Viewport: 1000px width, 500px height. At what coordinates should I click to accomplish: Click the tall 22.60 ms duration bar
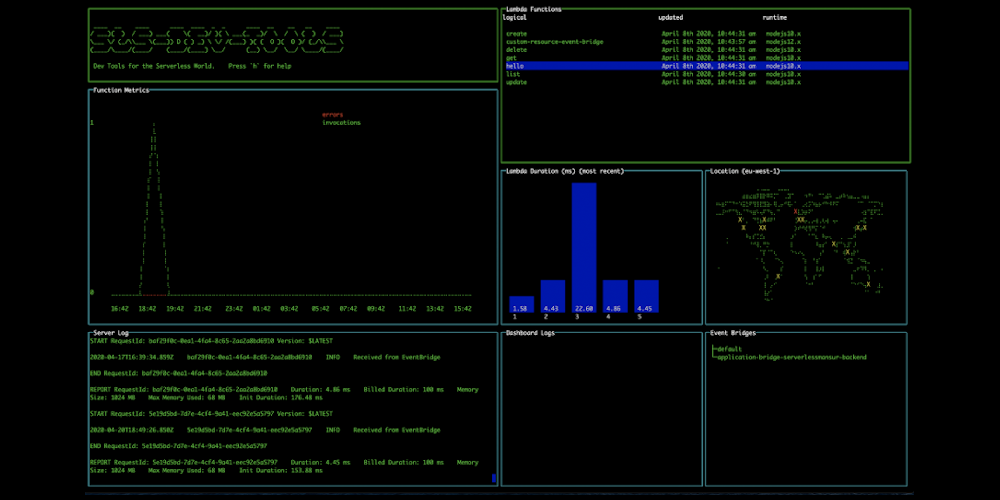pyautogui.click(x=584, y=247)
